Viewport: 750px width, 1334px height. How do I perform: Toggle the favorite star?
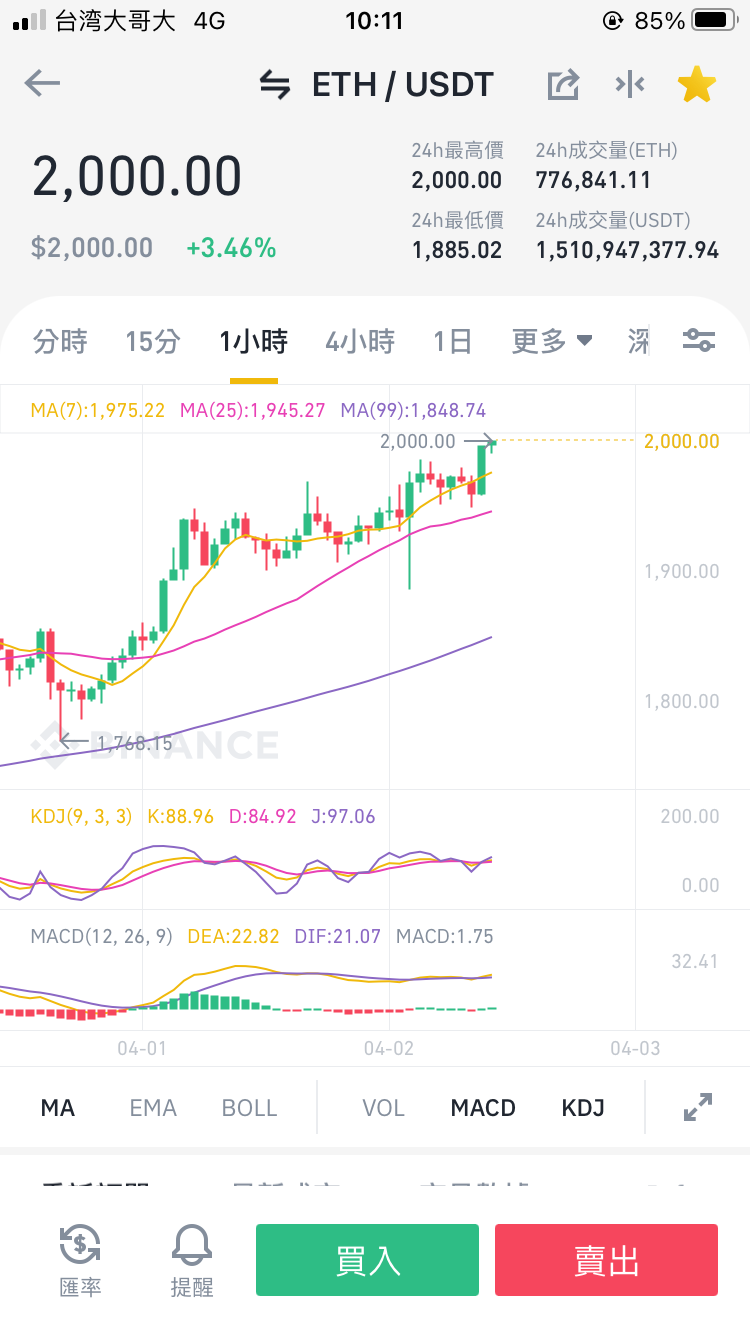point(697,85)
